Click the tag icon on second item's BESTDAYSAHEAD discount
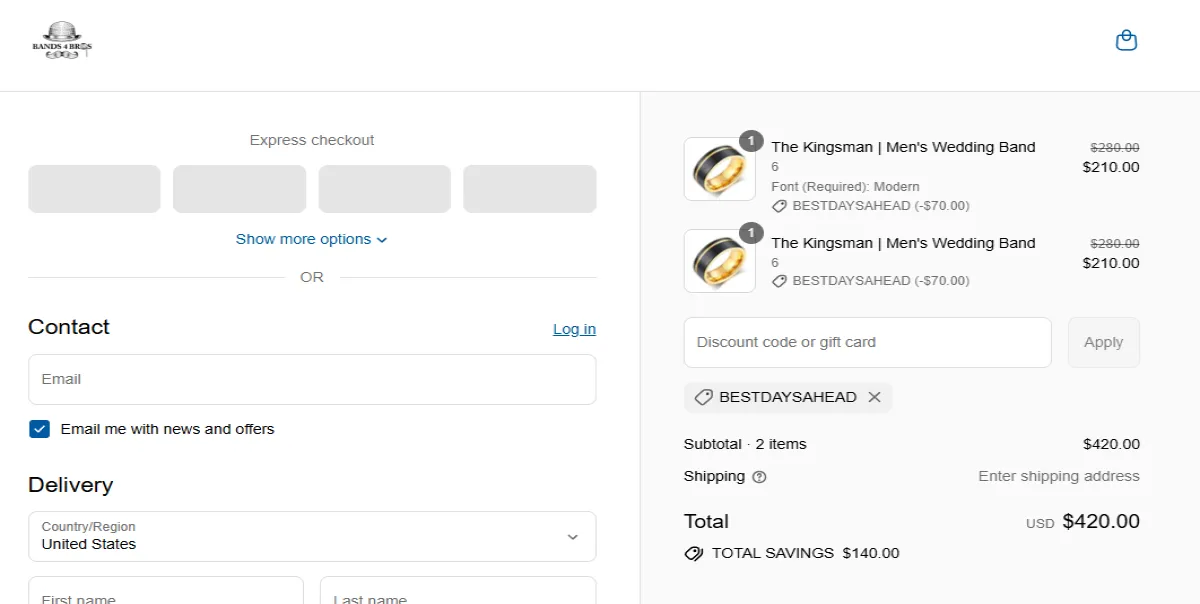Image resolution: width=1200 pixels, height=604 pixels. tap(779, 281)
